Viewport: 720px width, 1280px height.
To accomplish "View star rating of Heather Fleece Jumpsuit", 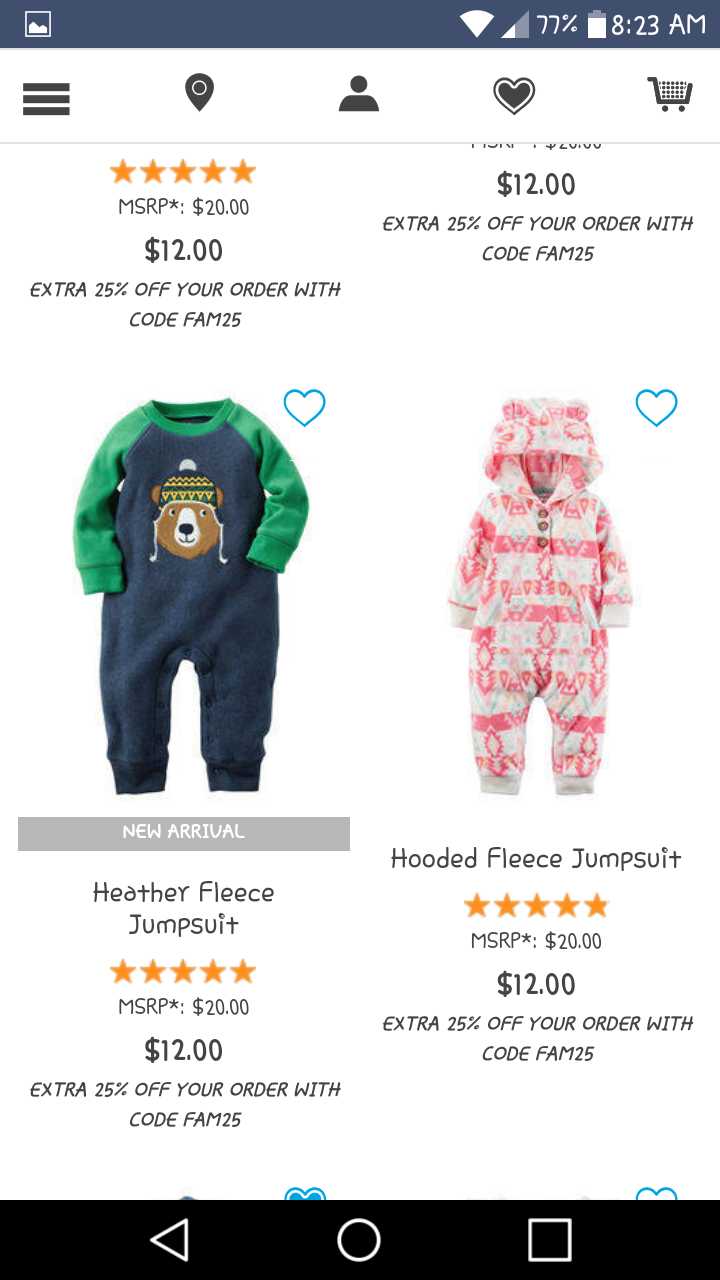I will click(183, 971).
